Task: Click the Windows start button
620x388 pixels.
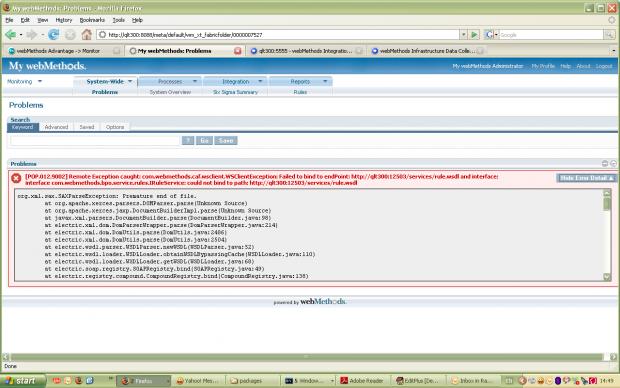Action: tap(23, 380)
